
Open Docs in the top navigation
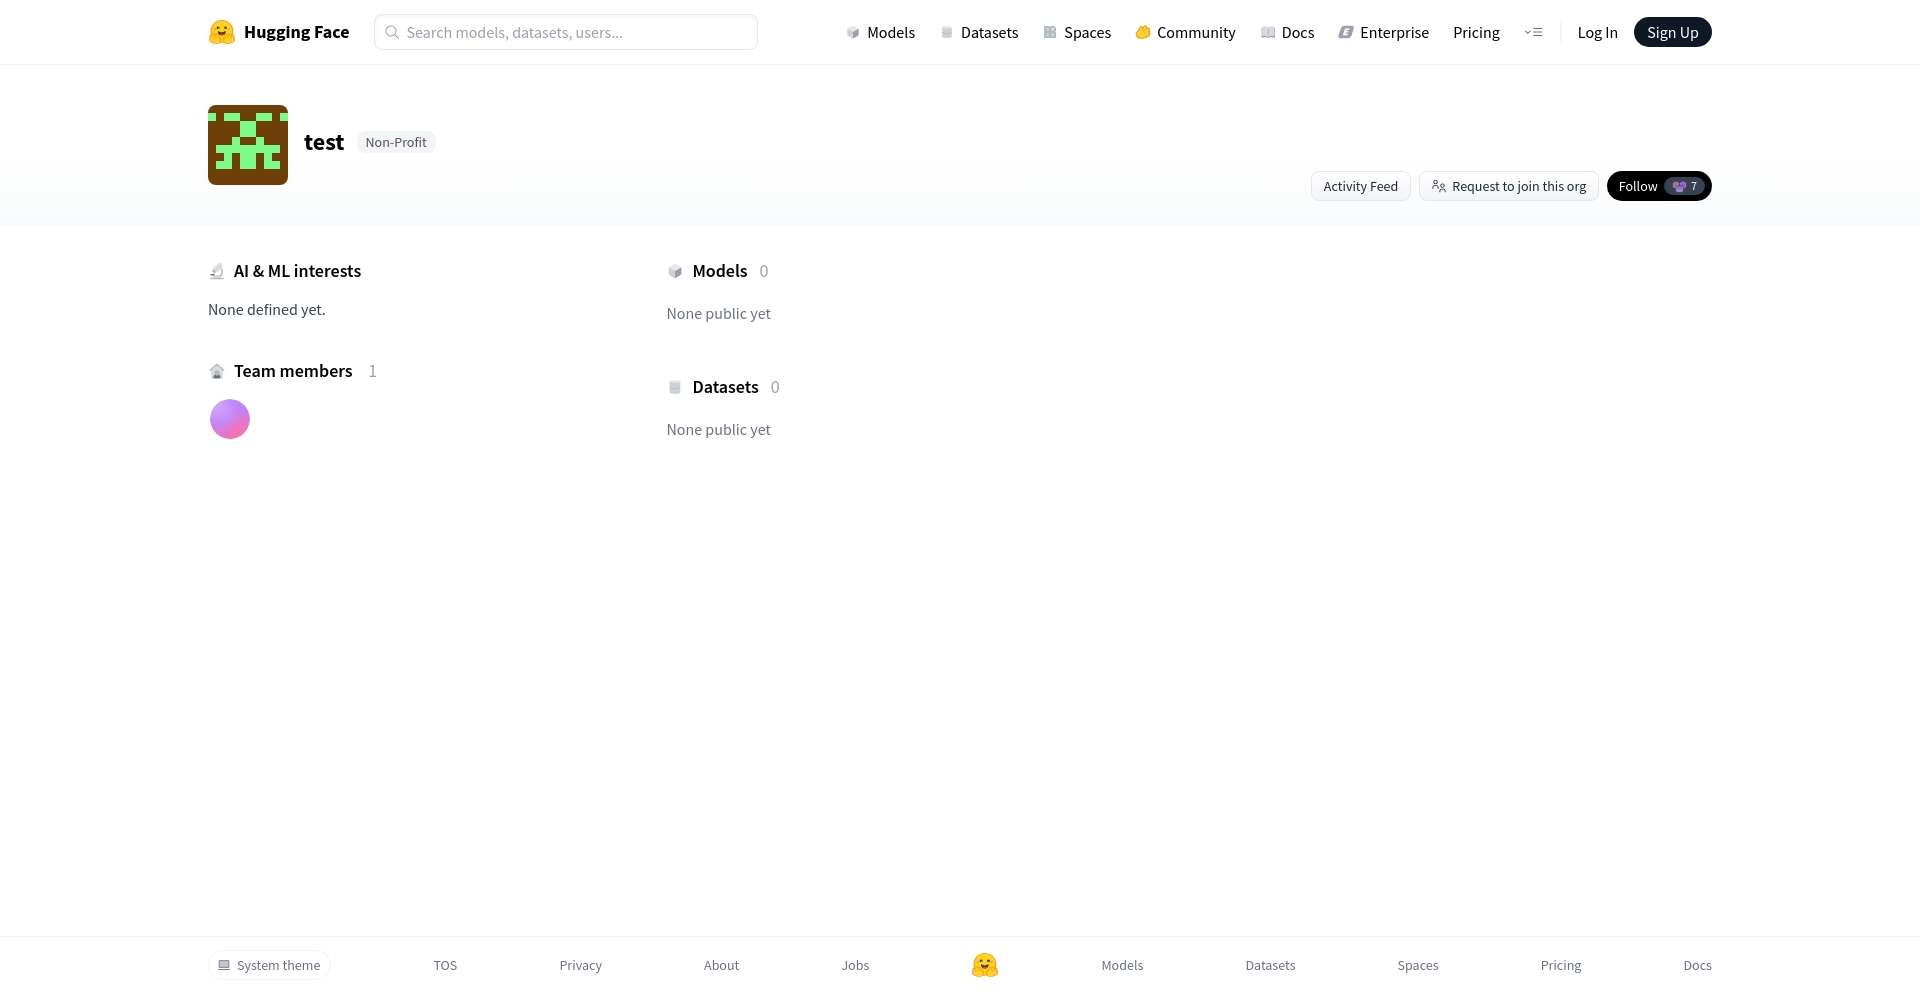(1287, 32)
